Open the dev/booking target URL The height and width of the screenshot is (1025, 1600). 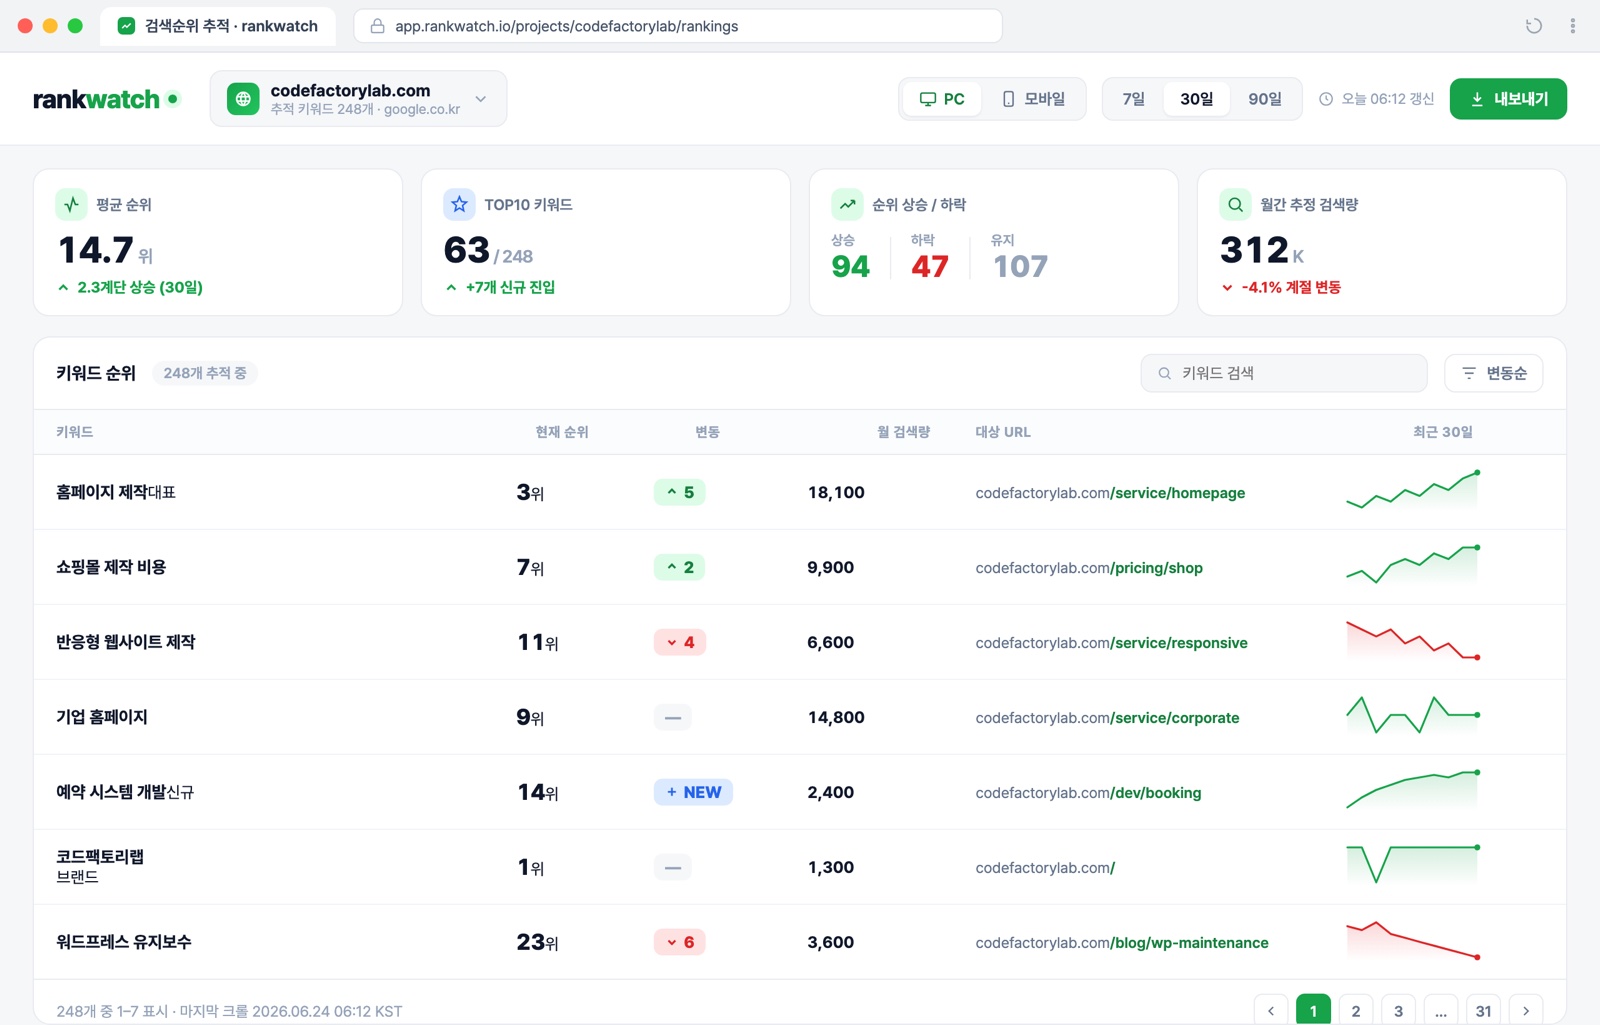(1088, 793)
